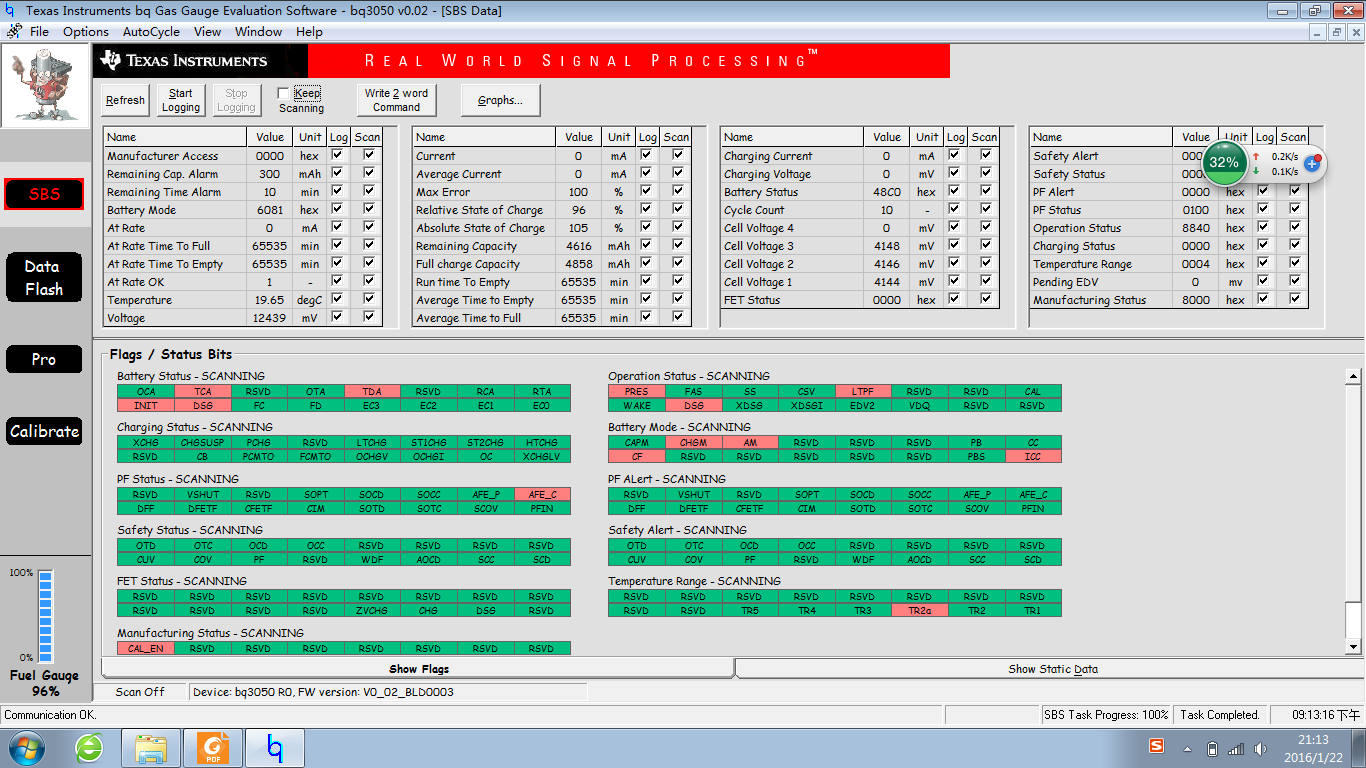1366x768 pixels.
Task: Open the AutoCycle menu
Action: pos(151,32)
